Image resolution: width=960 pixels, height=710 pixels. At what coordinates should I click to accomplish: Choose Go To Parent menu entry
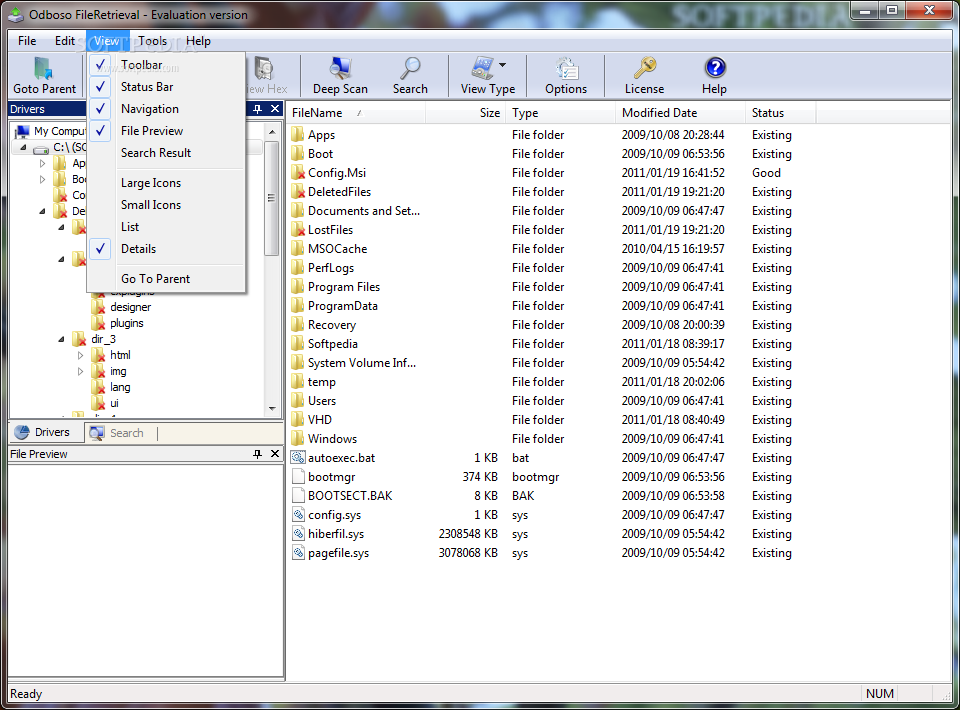(166, 278)
